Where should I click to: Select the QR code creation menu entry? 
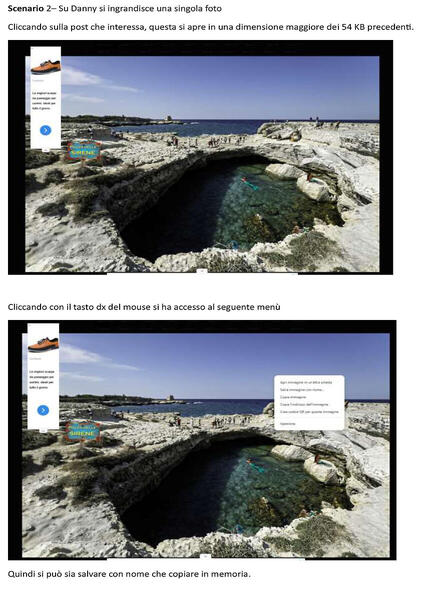click(x=309, y=412)
